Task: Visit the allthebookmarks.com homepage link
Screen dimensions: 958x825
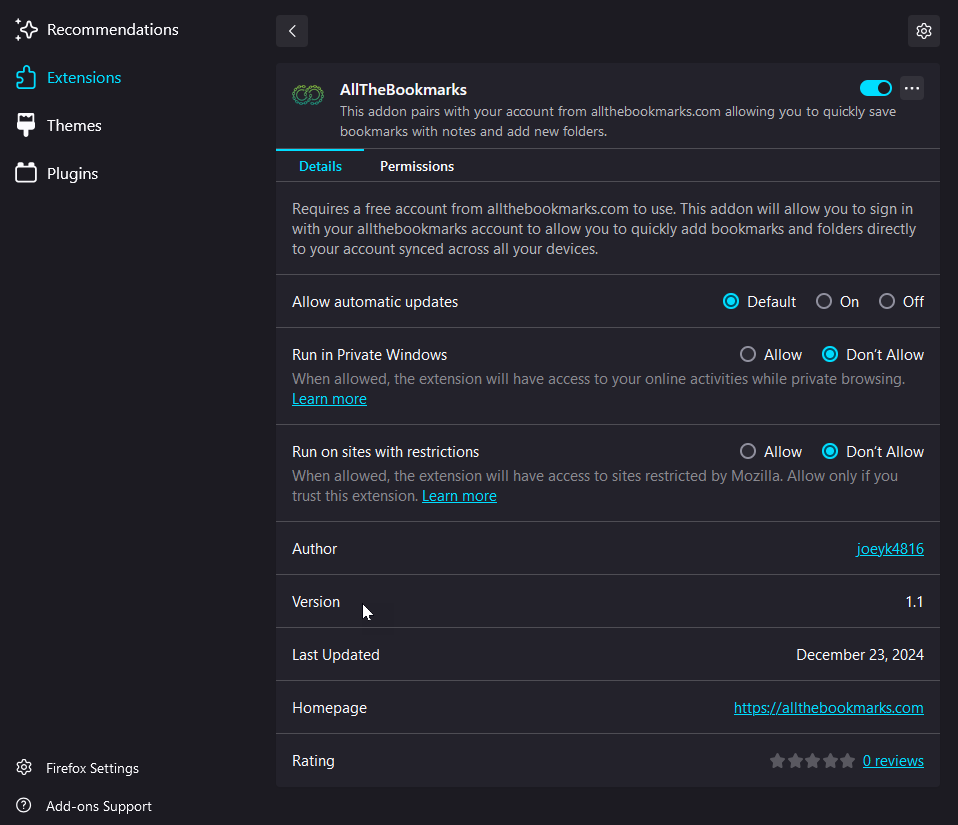Action: [828, 708]
